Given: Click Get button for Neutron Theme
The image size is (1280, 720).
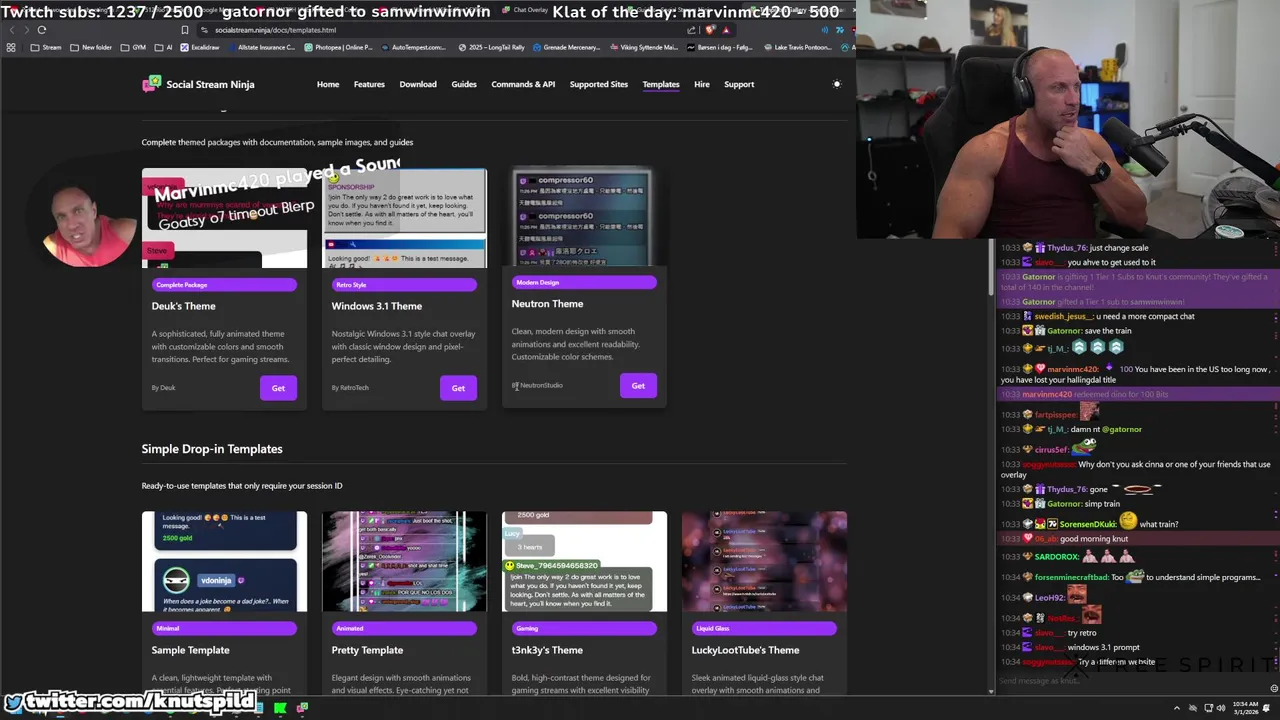Looking at the screenshot, I should 638,385.
